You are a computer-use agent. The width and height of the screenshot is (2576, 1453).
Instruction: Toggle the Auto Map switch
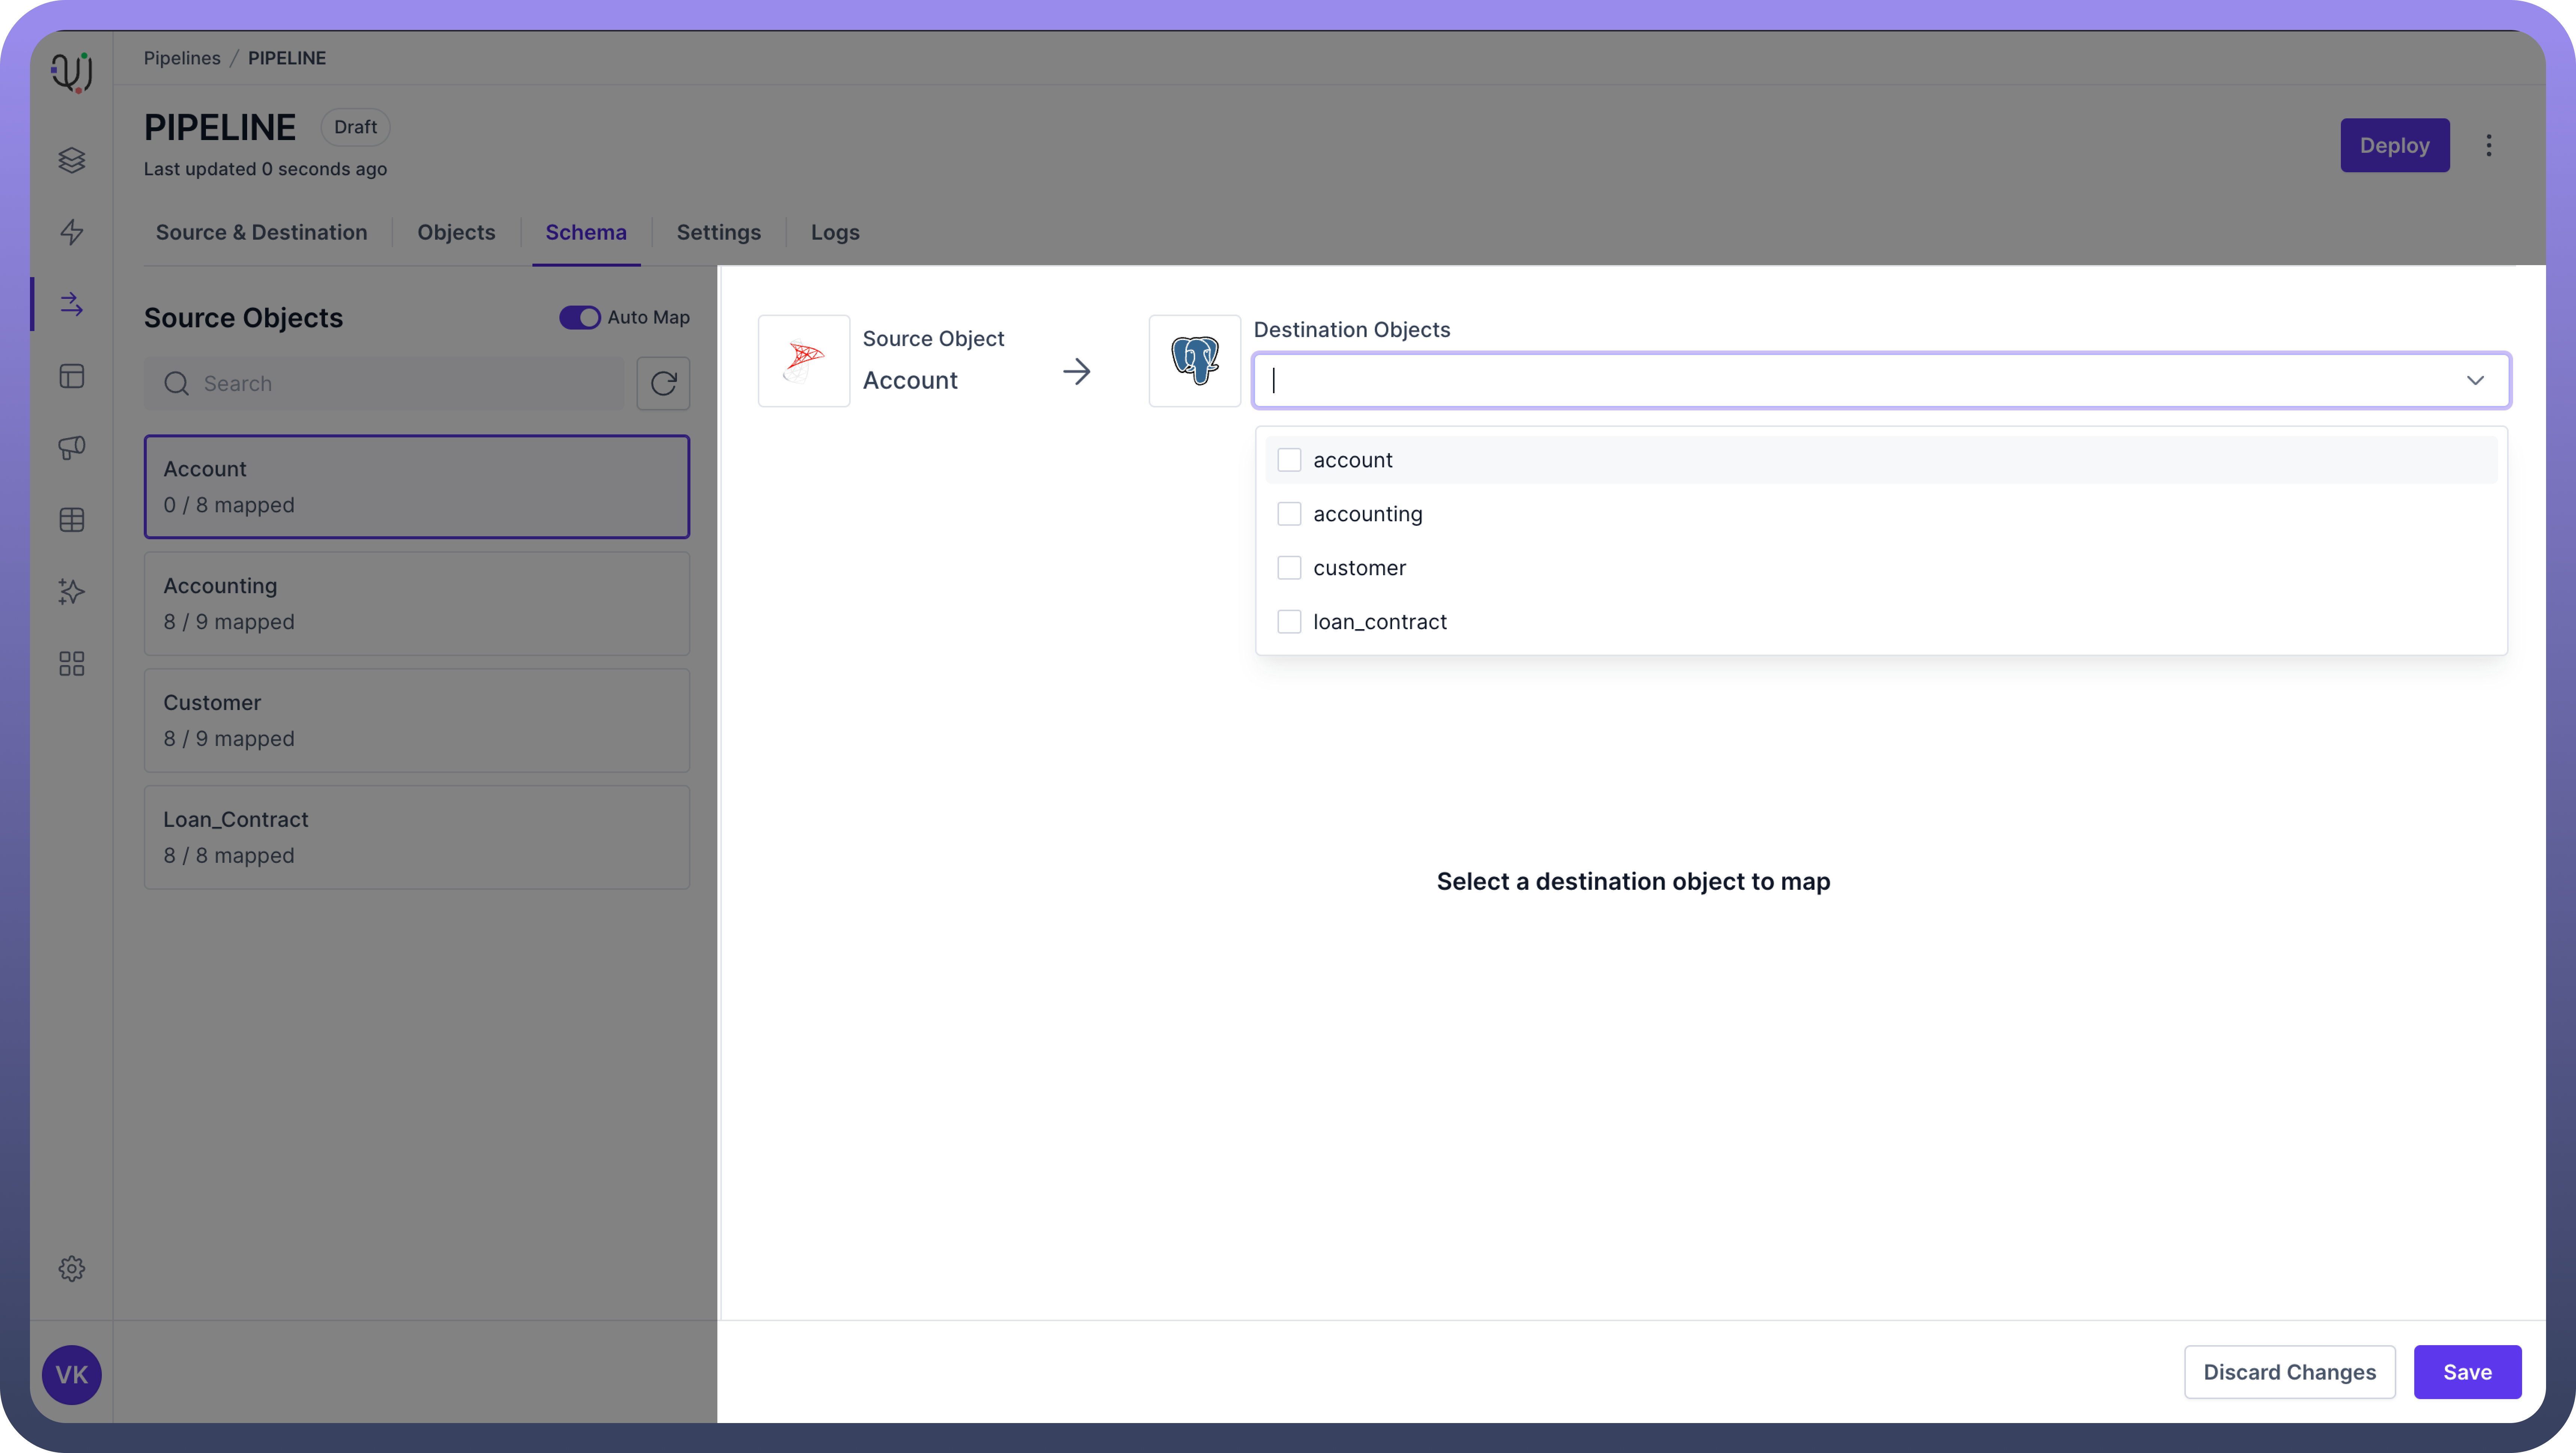(580, 317)
